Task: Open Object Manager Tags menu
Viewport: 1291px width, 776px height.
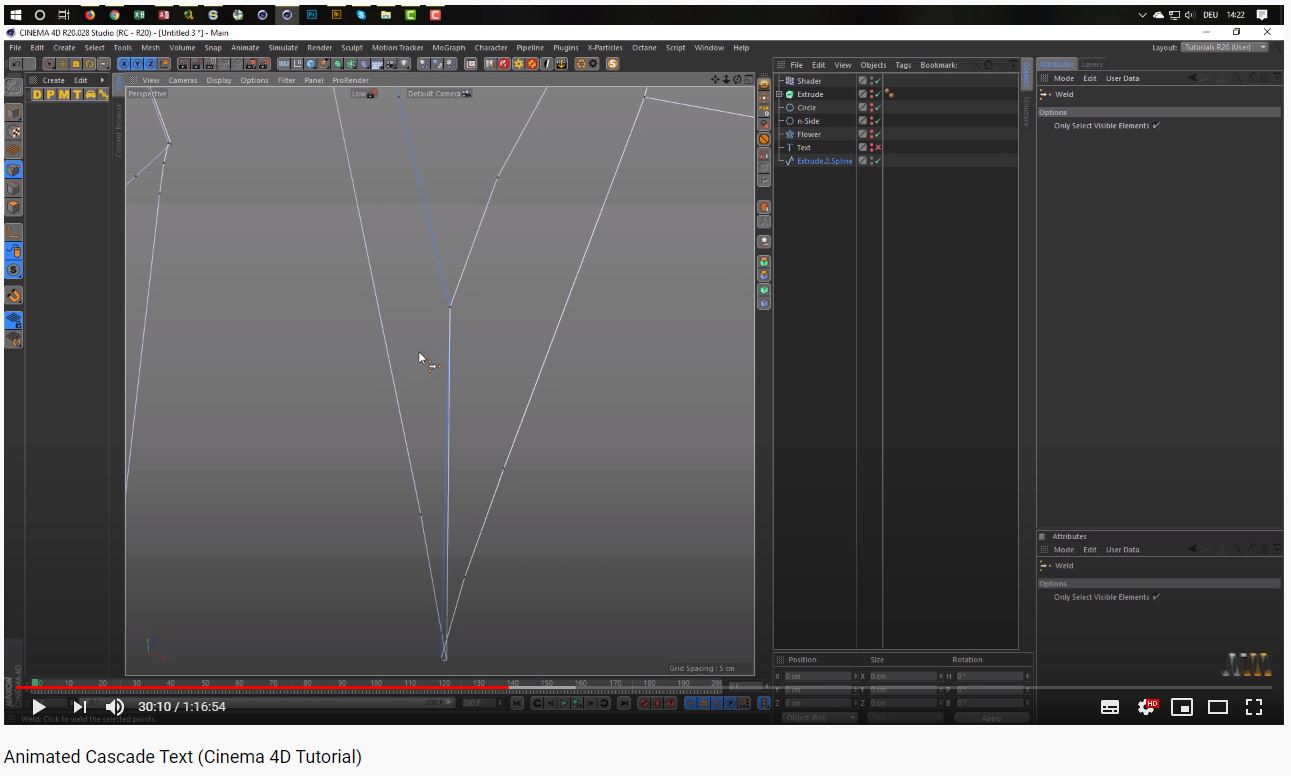Action: click(903, 65)
